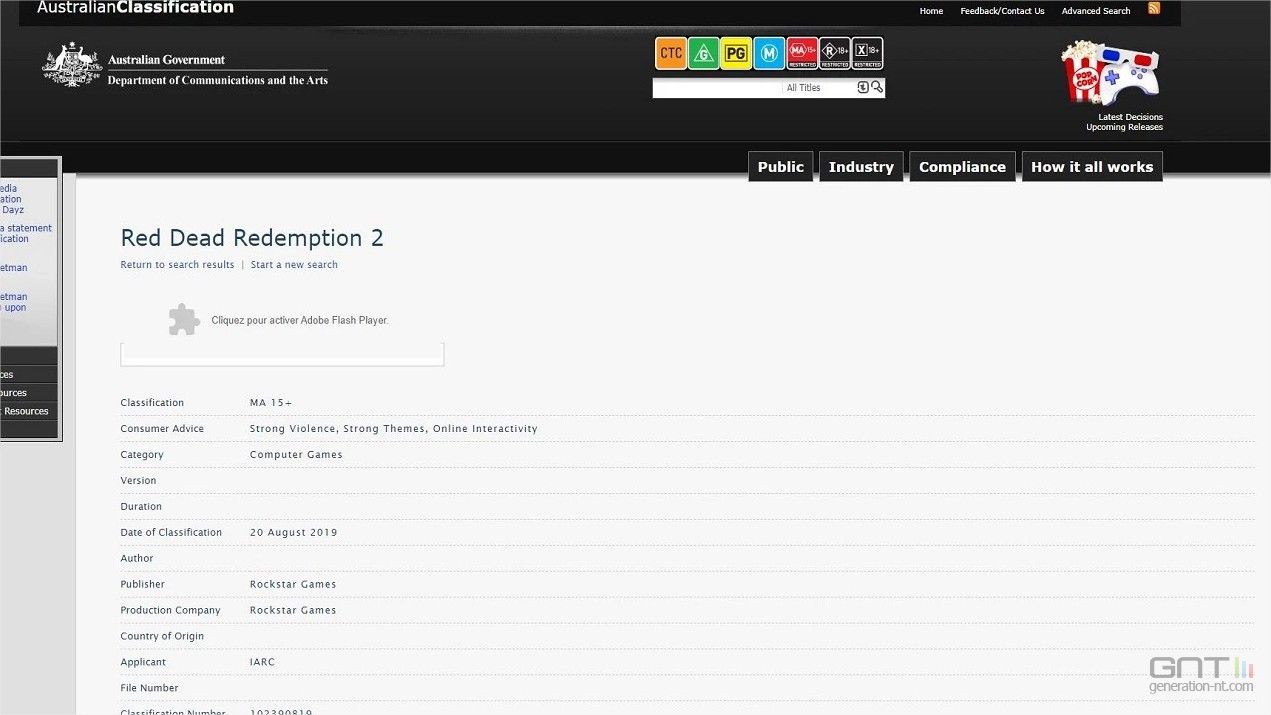1271x715 pixels.
Task: Open the How it all works tab
Action: point(1092,167)
